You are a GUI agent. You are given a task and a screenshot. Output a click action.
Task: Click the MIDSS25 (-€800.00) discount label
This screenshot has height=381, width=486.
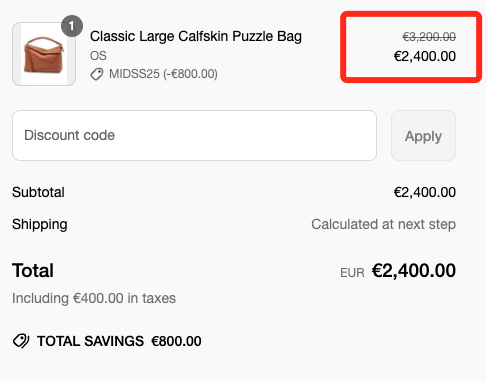[x=163, y=74]
